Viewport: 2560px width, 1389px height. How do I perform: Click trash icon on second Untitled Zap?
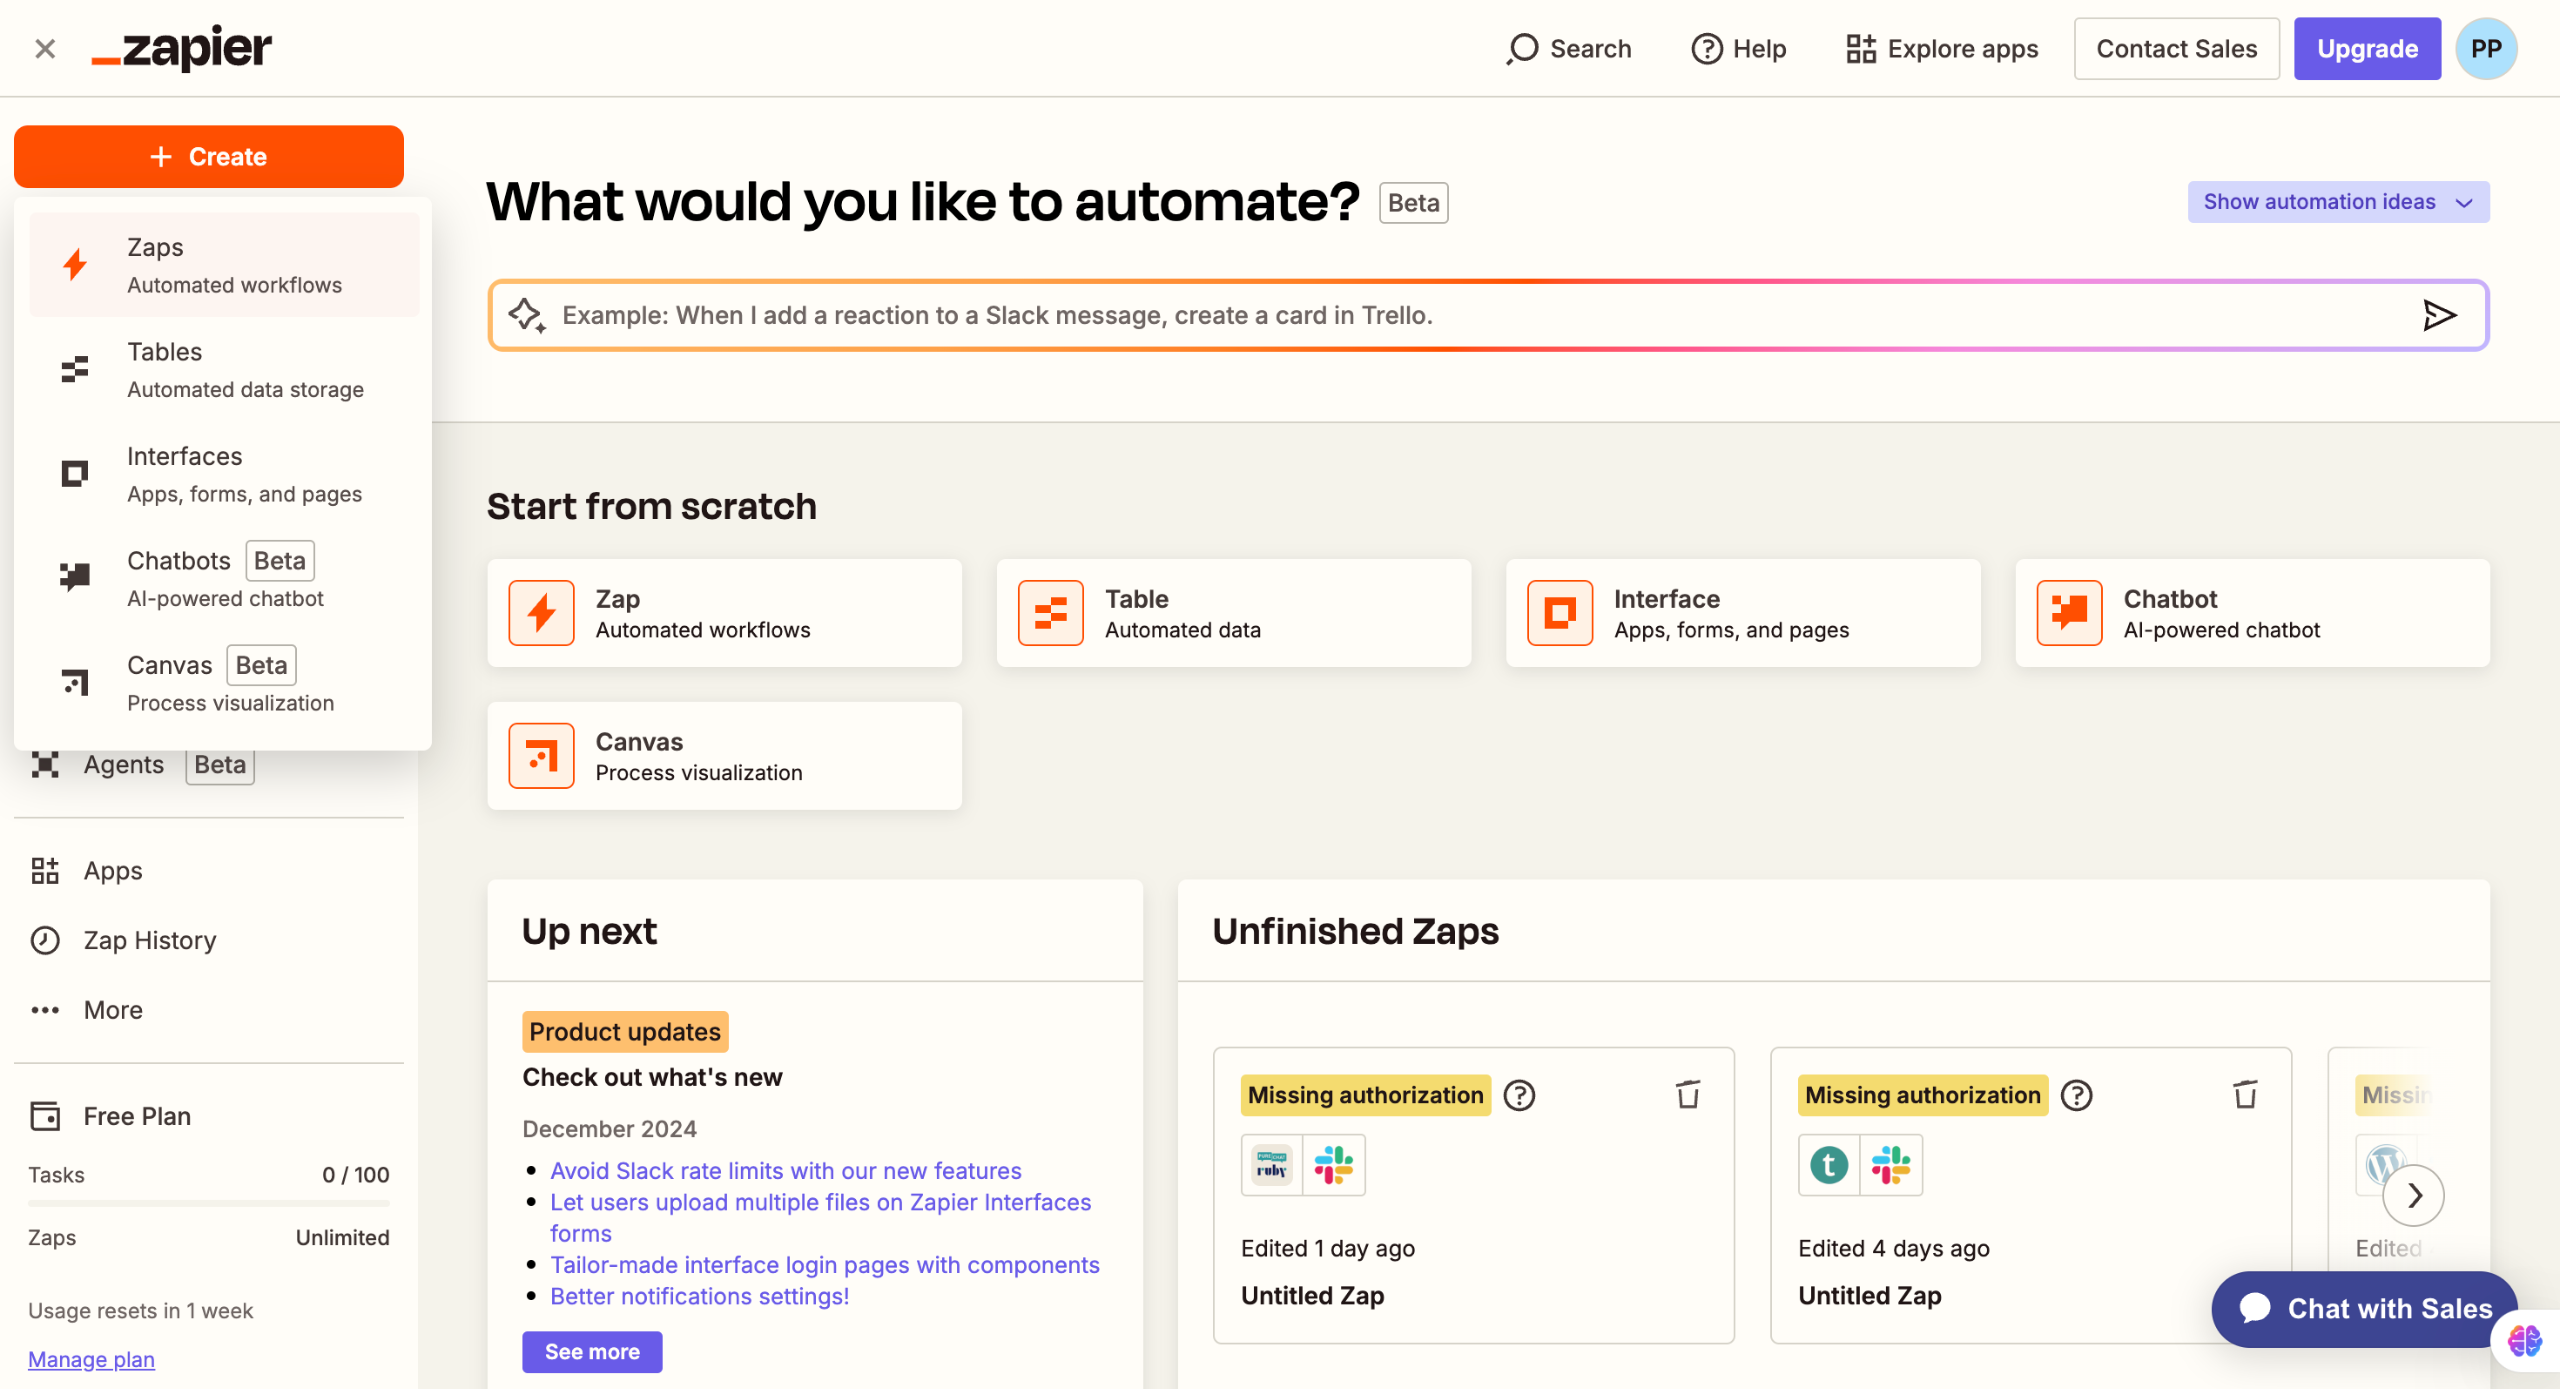point(2245,1095)
